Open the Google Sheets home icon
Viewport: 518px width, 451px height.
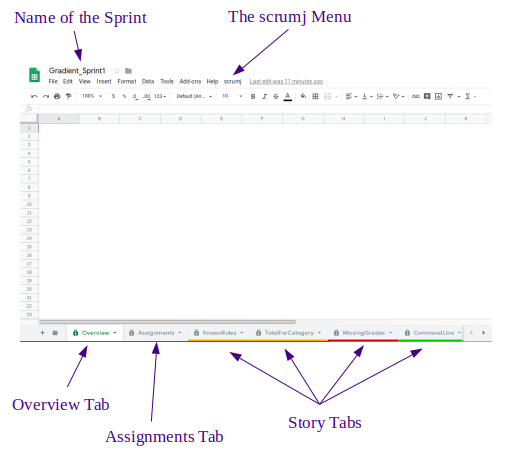click(x=34, y=75)
